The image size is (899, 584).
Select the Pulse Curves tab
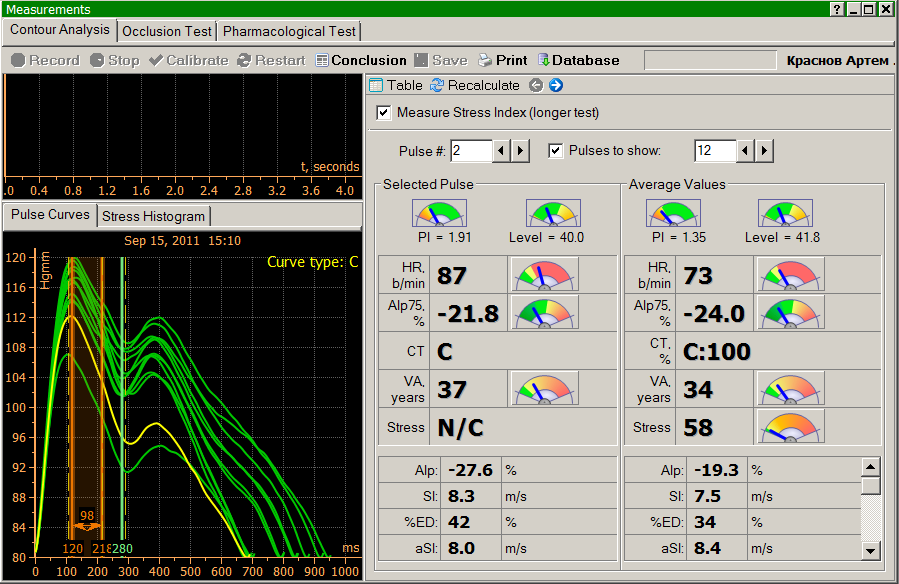[50, 214]
